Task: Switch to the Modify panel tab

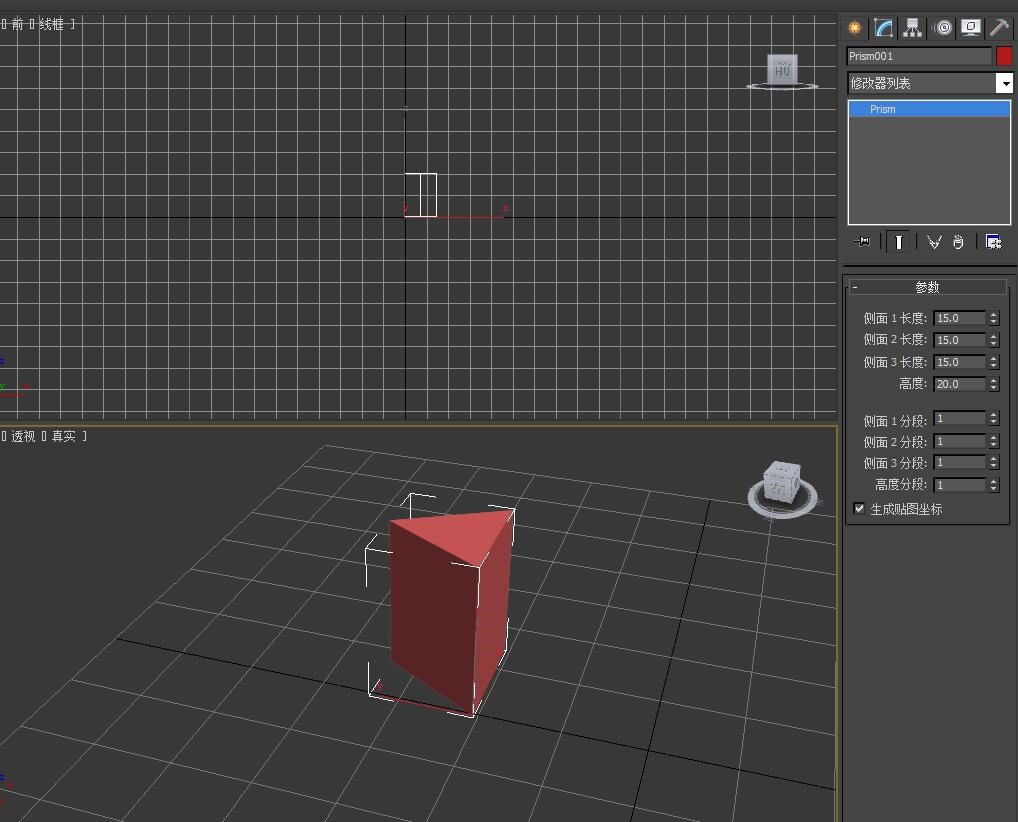Action: pos(884,28)
